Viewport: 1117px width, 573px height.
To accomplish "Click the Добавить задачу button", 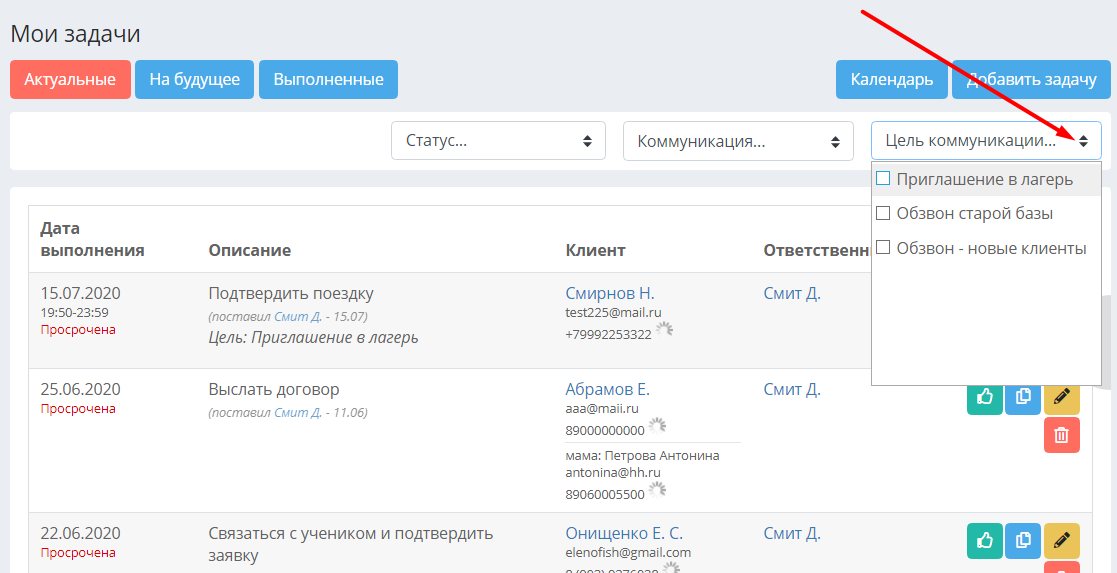I will click(x=1031, y=79).
